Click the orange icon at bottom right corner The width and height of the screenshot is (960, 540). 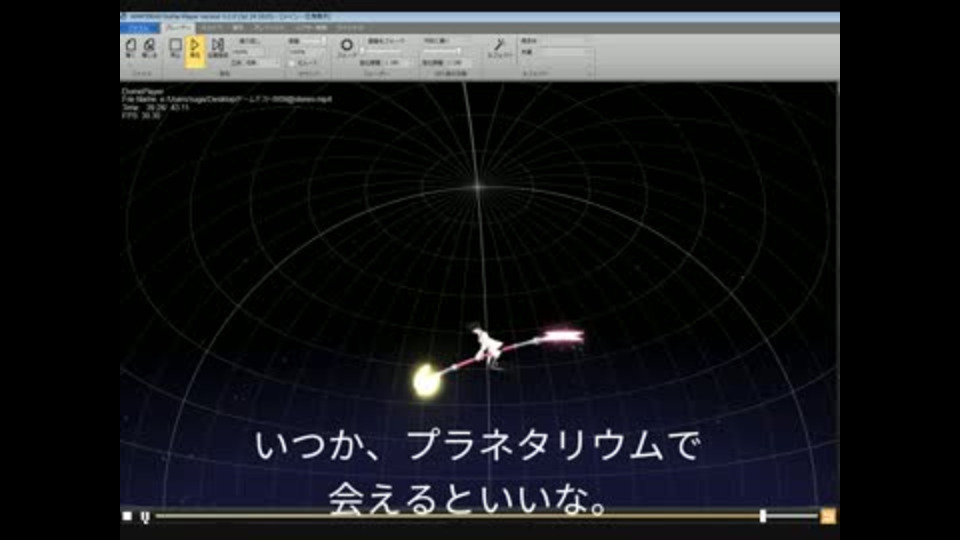point(828,516)
